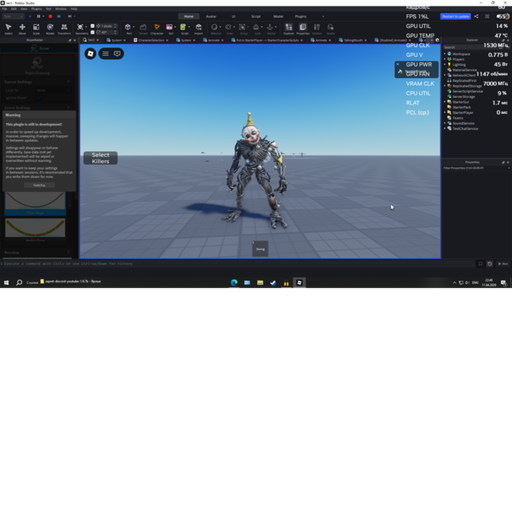The height and width of the screenshot is (512, 512).
Task: Activate the Move tool
Action: (22, 29)
